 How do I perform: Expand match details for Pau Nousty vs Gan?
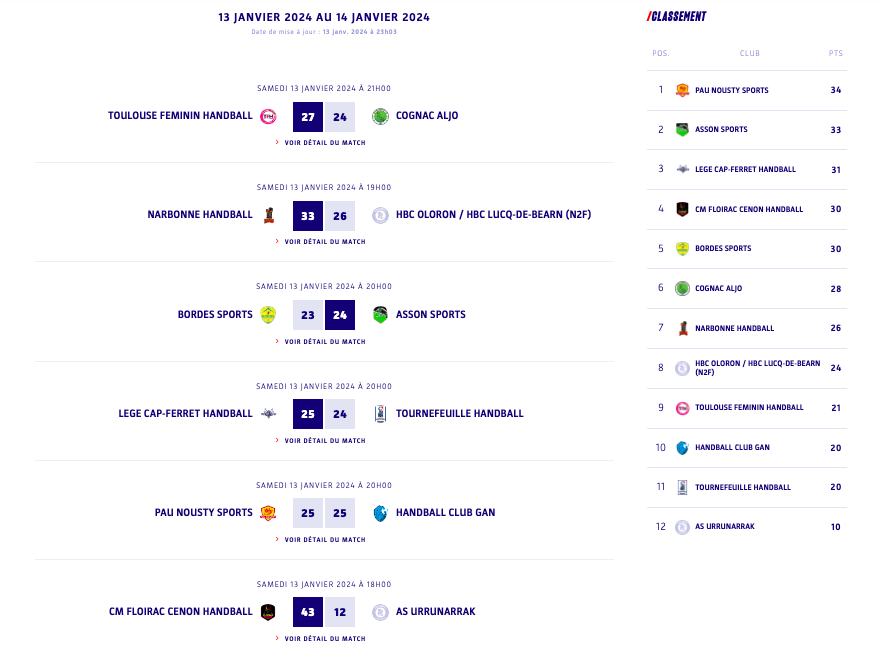[x=324, y=540]
